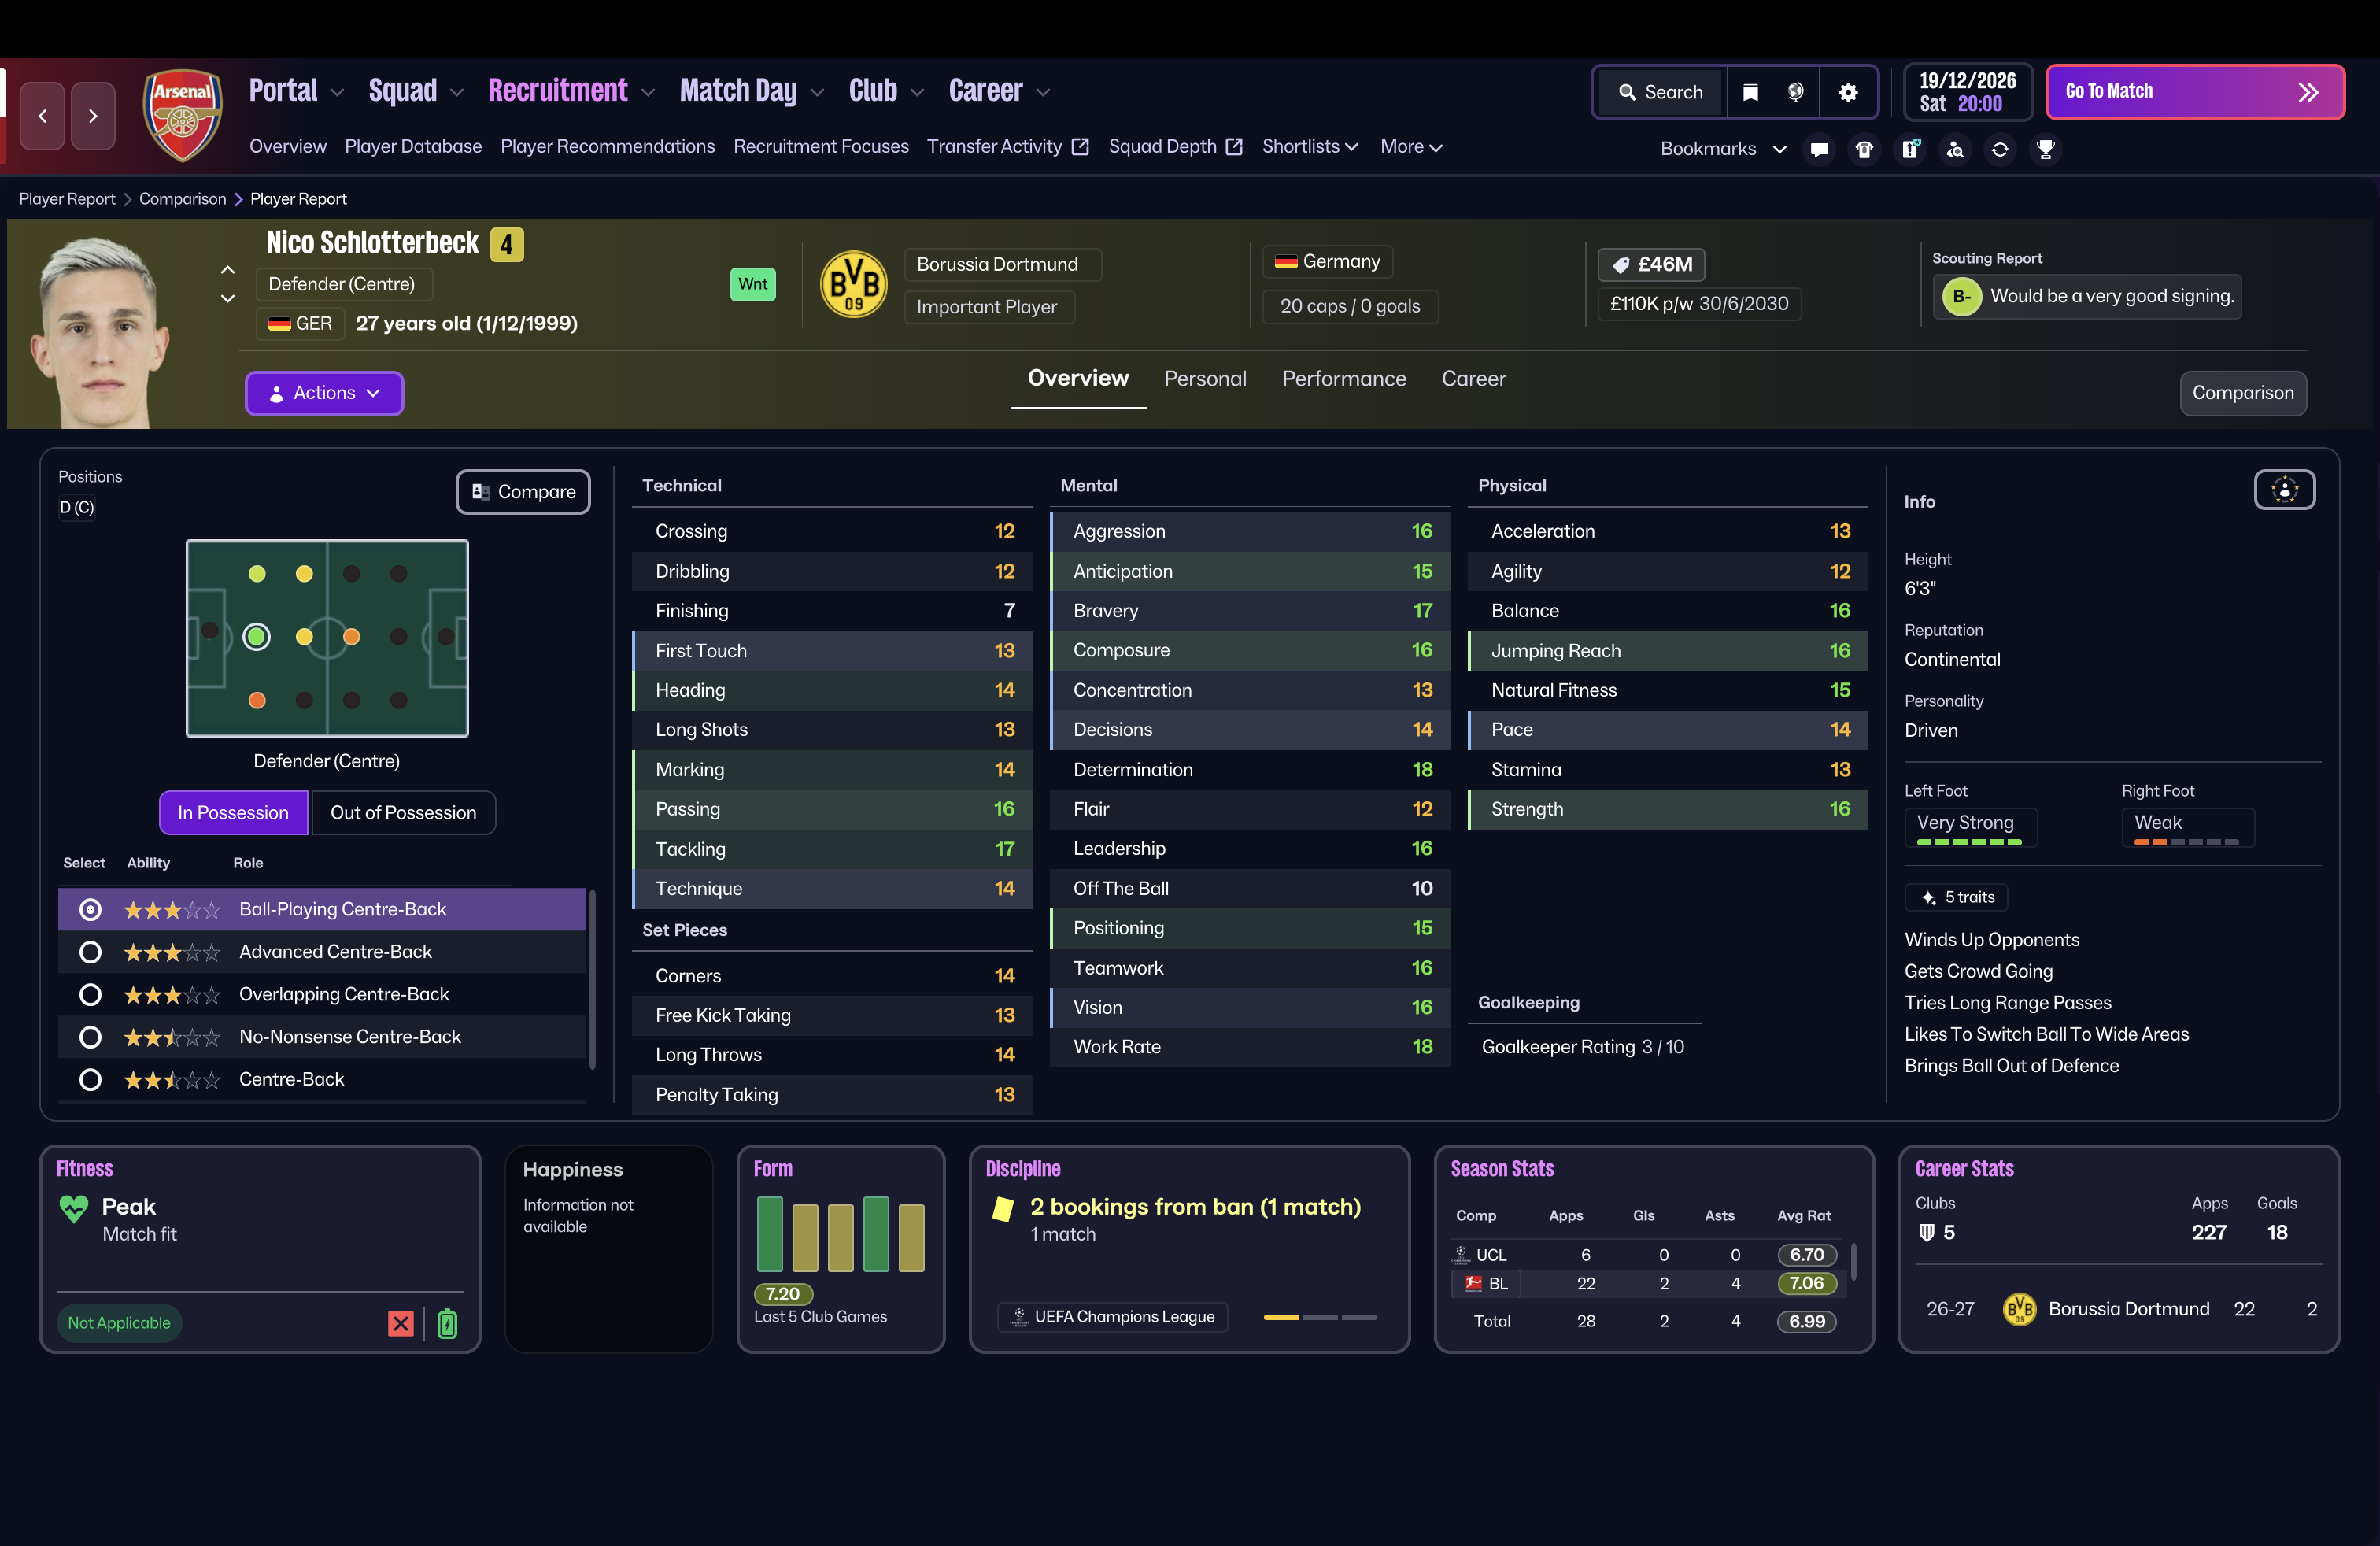The width and height of the screenshot is (2380, 1546).
Task: Select the No-Nonsense Centre-Back role radio
Action: click(x=90, y=1037)
